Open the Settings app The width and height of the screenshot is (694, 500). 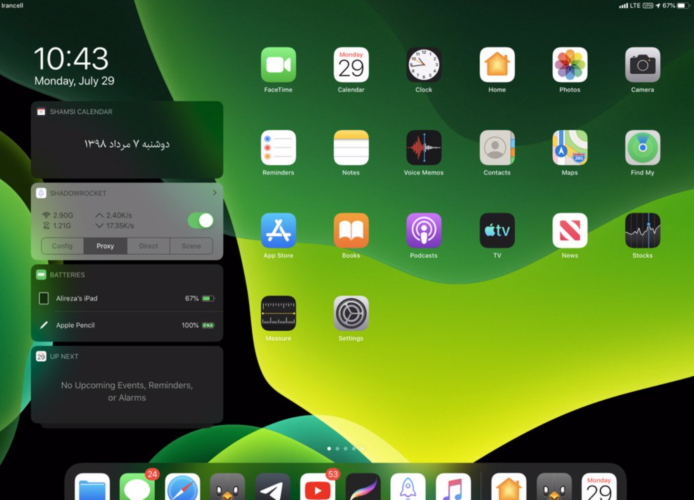pos(351,313)
